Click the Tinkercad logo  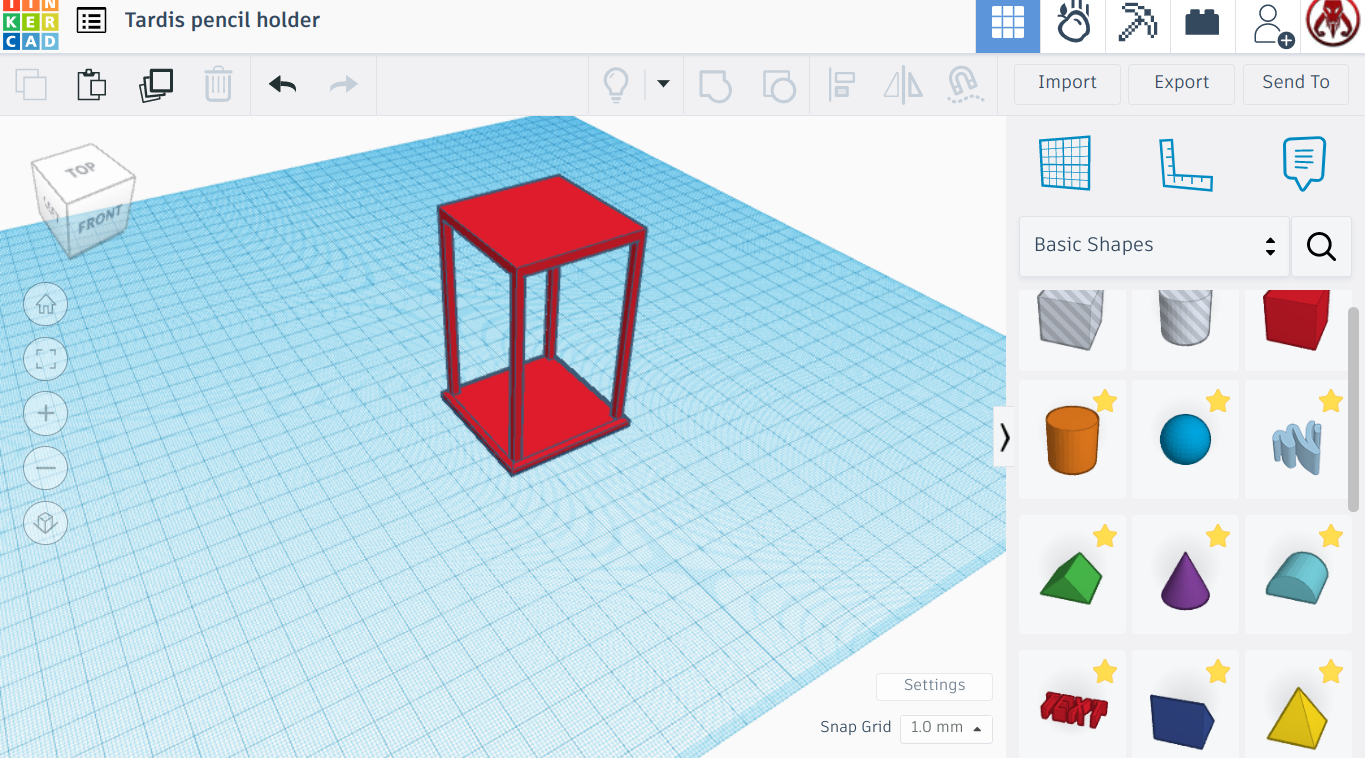click(31, 24)
